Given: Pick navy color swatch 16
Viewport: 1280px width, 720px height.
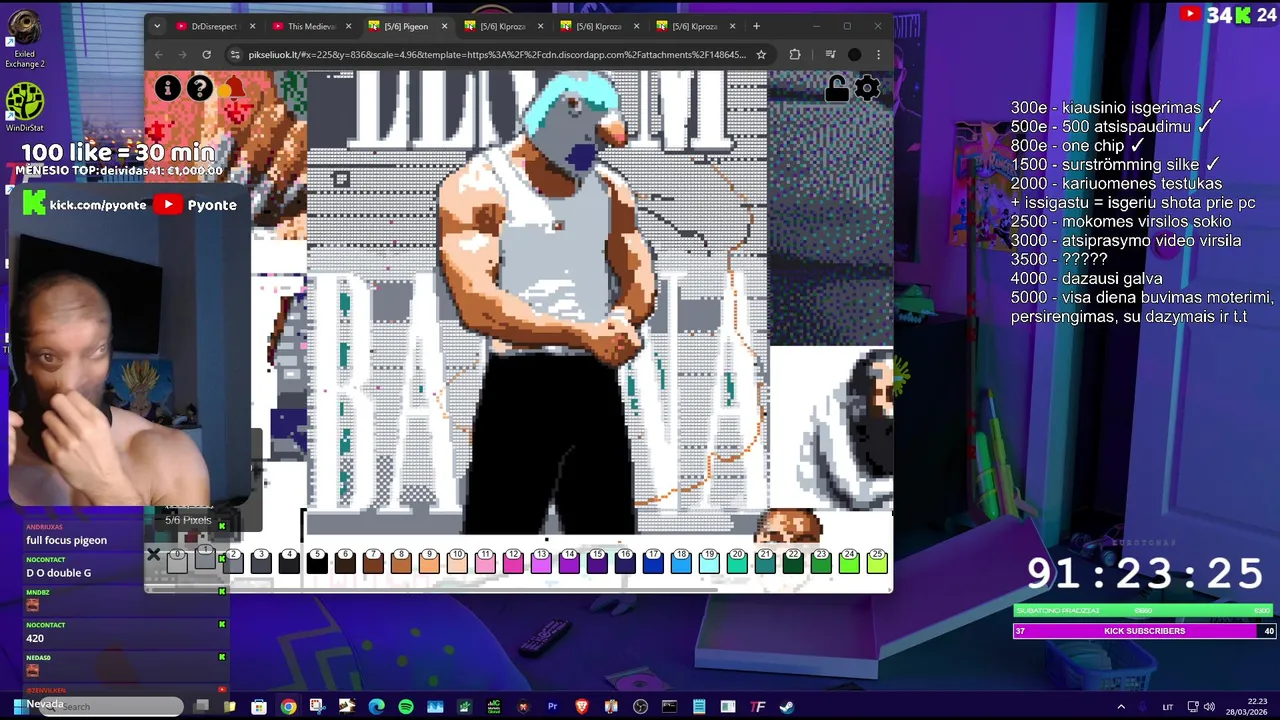Looking at the screenshot, I should coord(625,562).
